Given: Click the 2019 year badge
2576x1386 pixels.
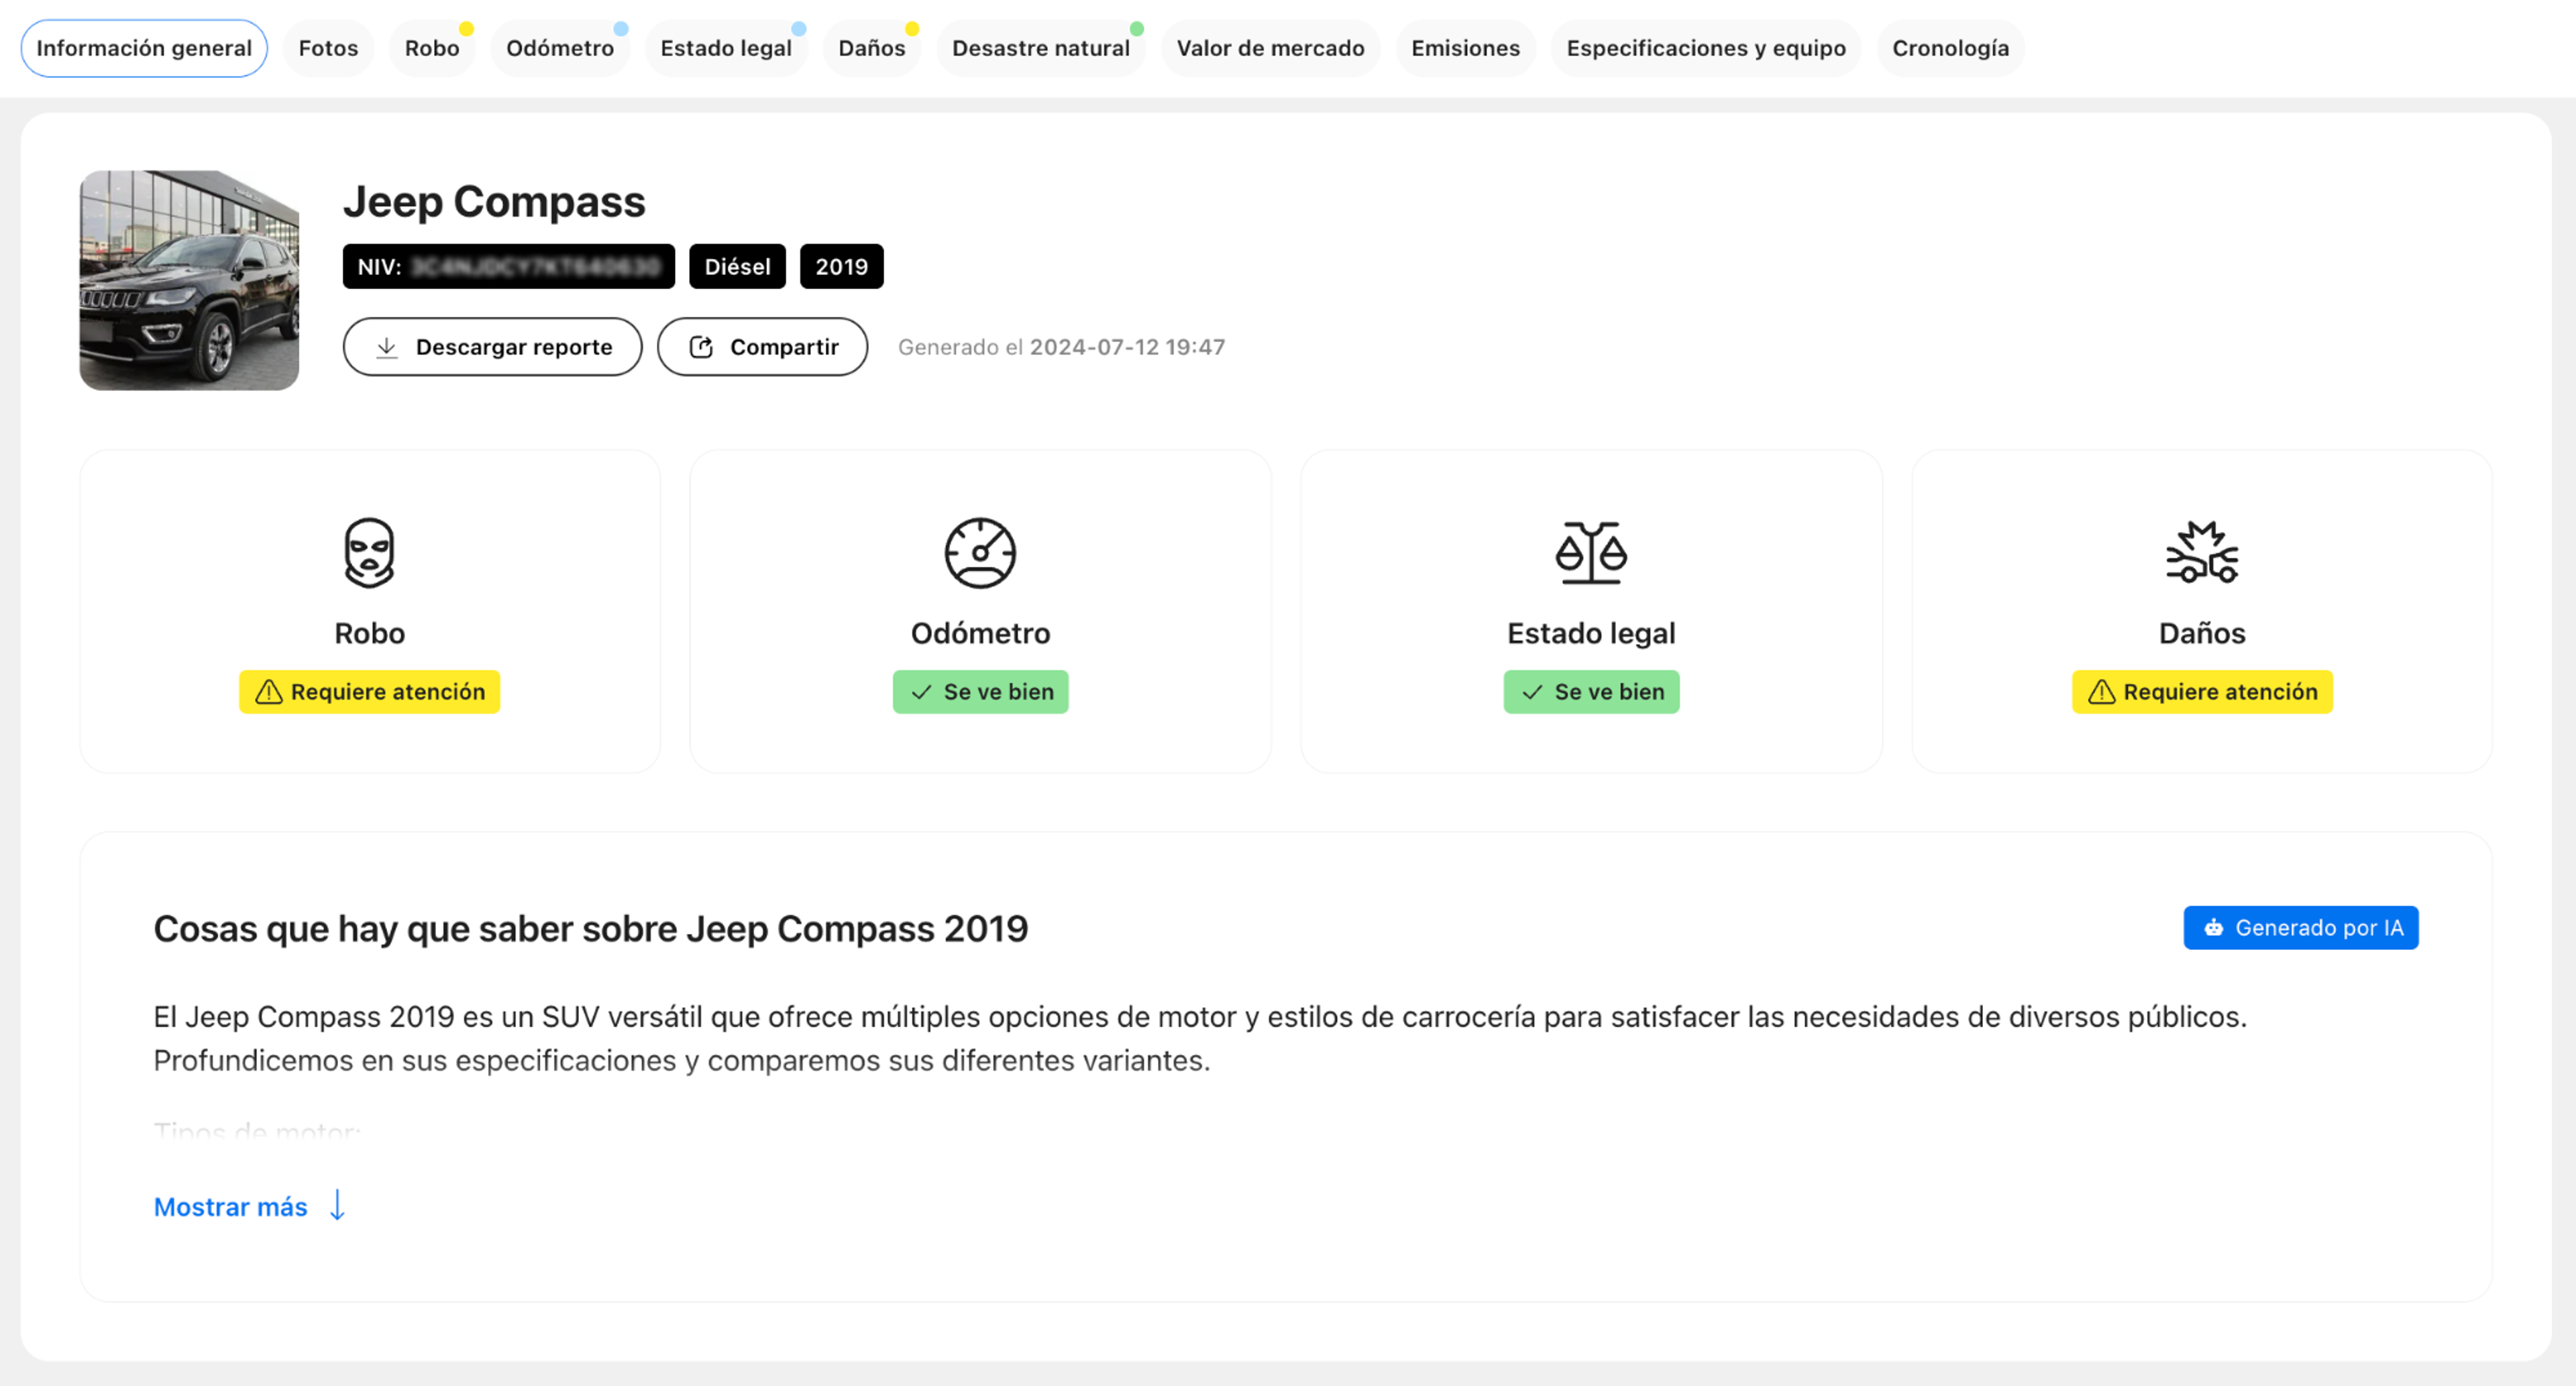Looking at the screenshot, I should point(842,266).
